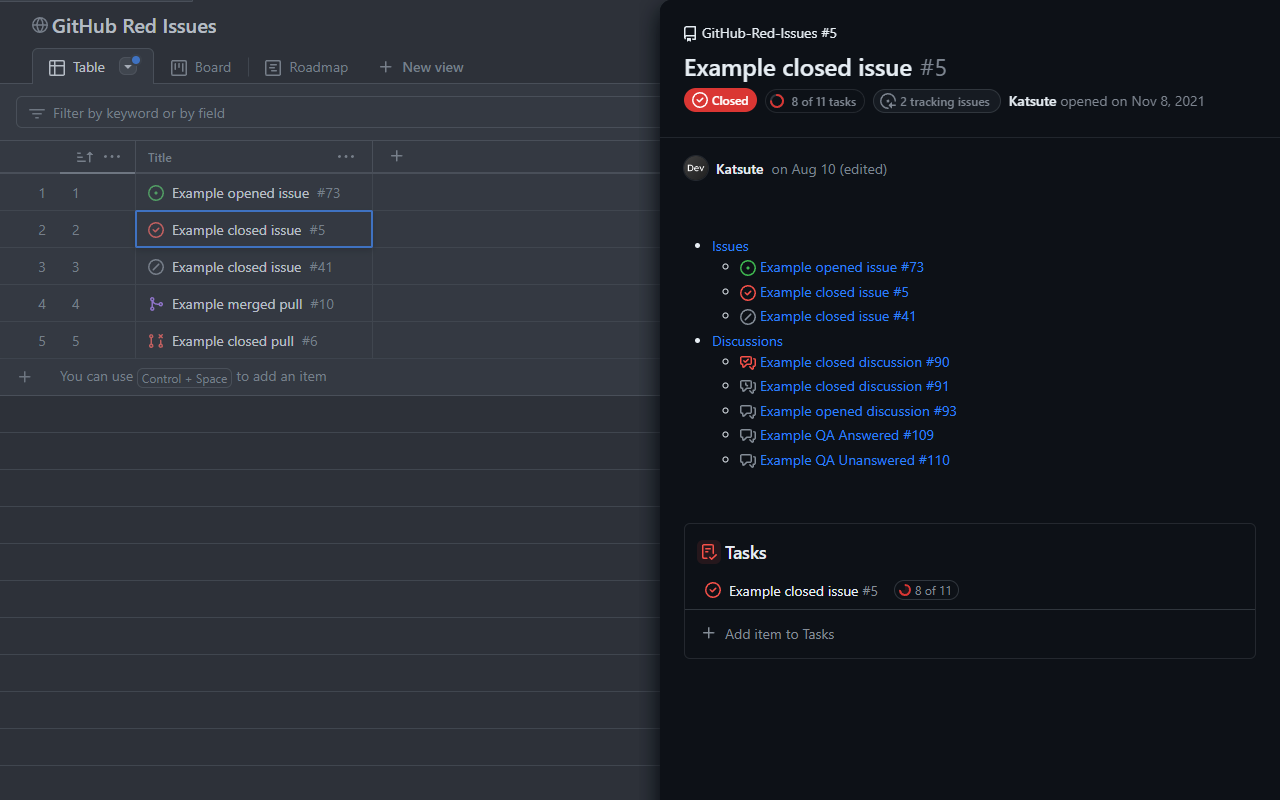Click Add item to Tasks
Image resolution: width=1280 pixels, height=800 pixels.
click(768, 634)
